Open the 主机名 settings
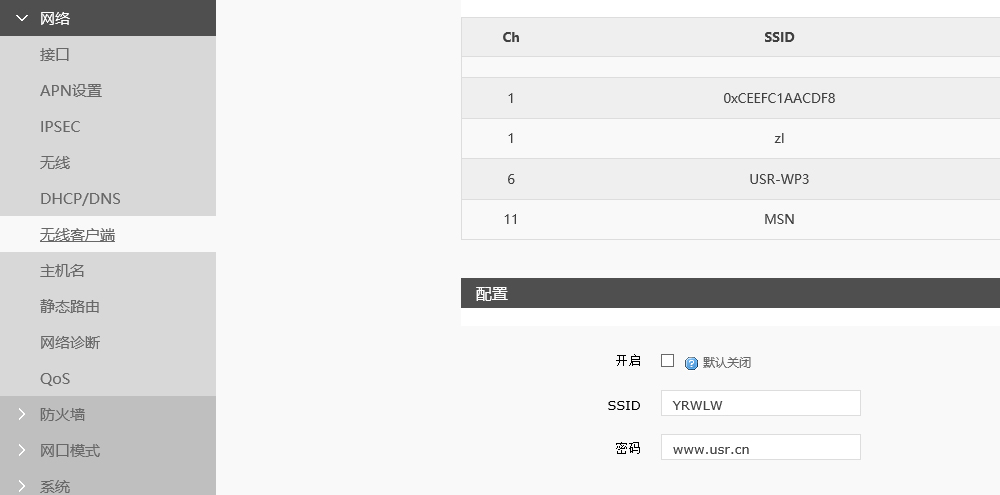The width and height of the screenshot is (1000, 495). tap(62, 271)
